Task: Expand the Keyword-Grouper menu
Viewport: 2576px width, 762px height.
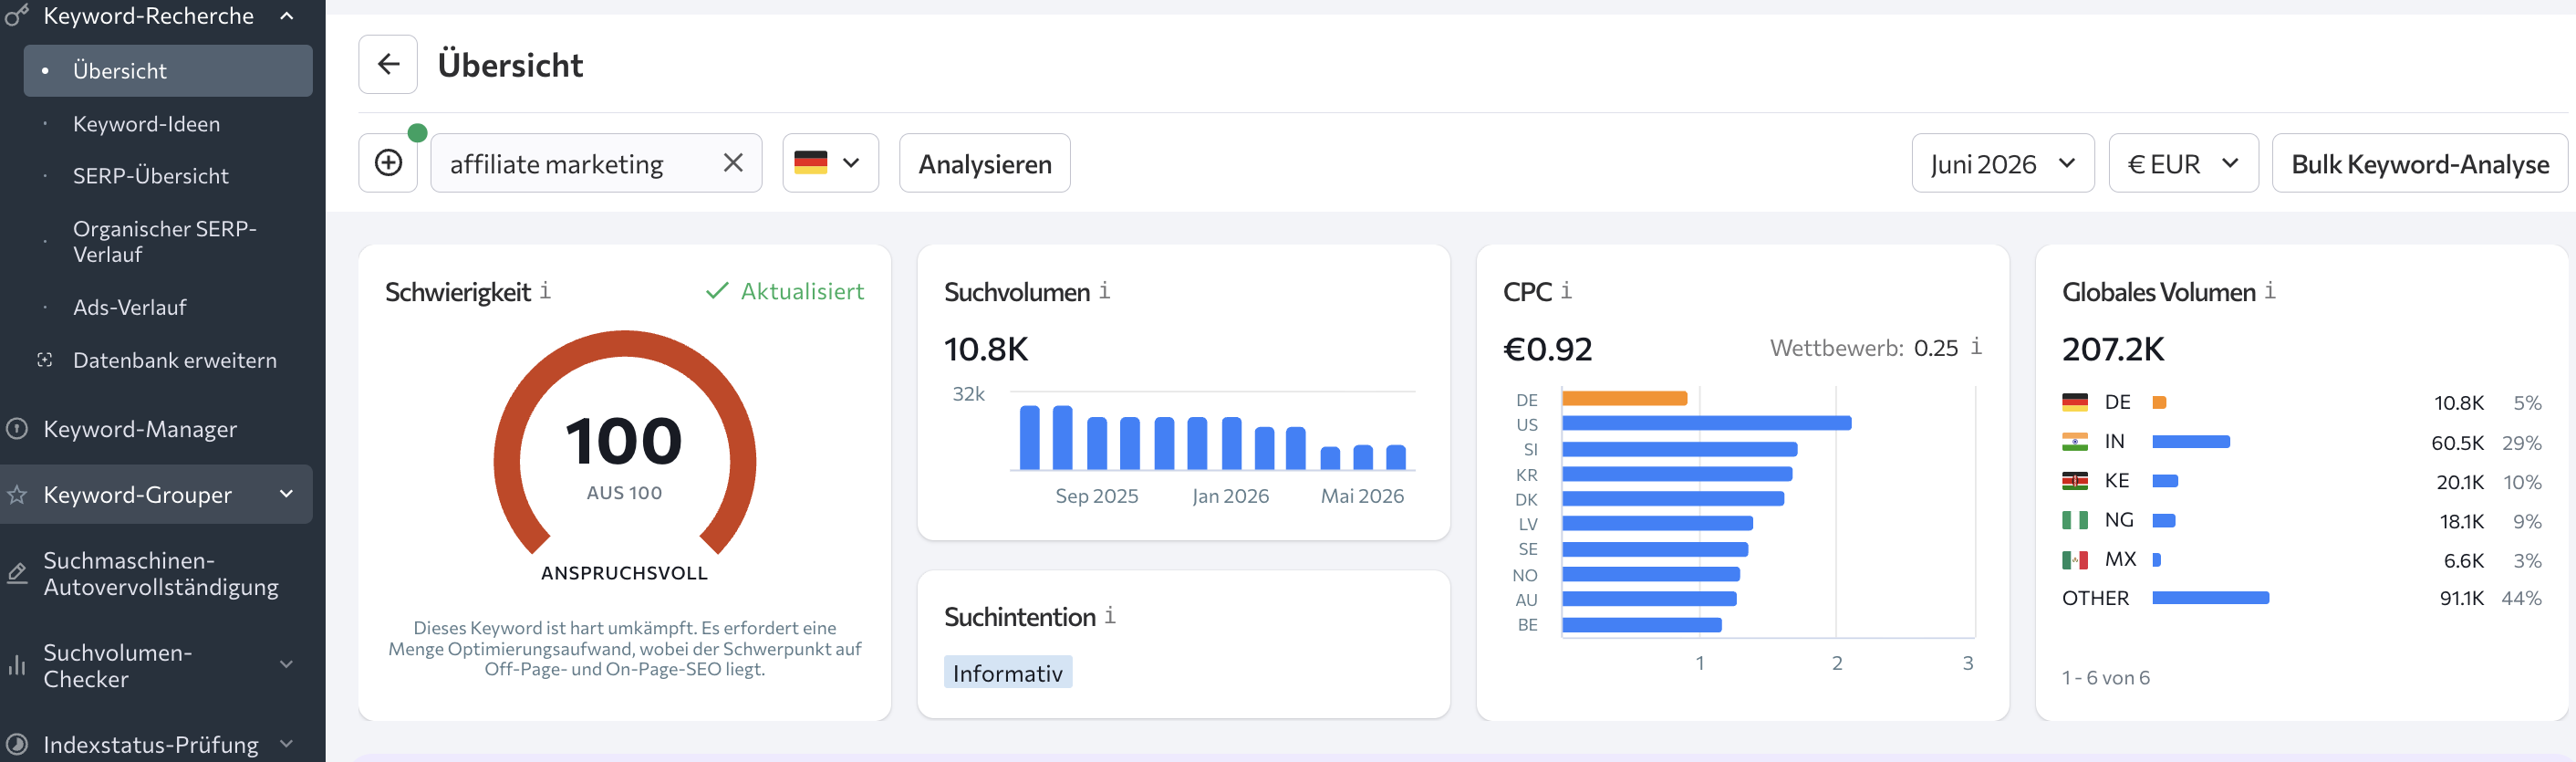Action: pyautogui.click(x=287, y=494)
